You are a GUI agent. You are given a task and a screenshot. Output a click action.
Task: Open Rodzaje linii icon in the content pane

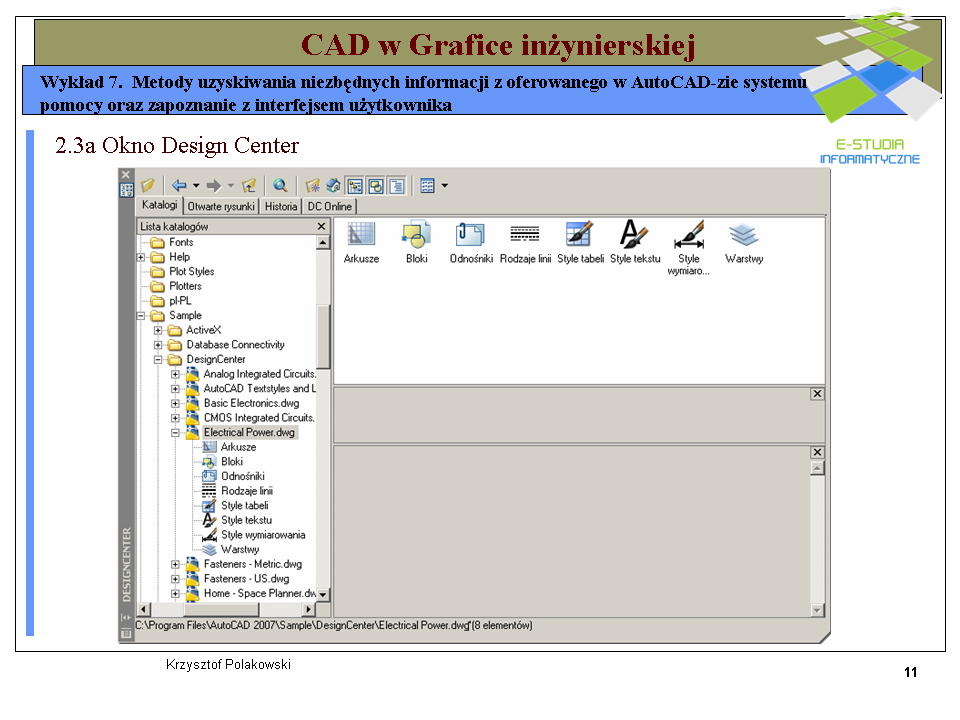525,242
